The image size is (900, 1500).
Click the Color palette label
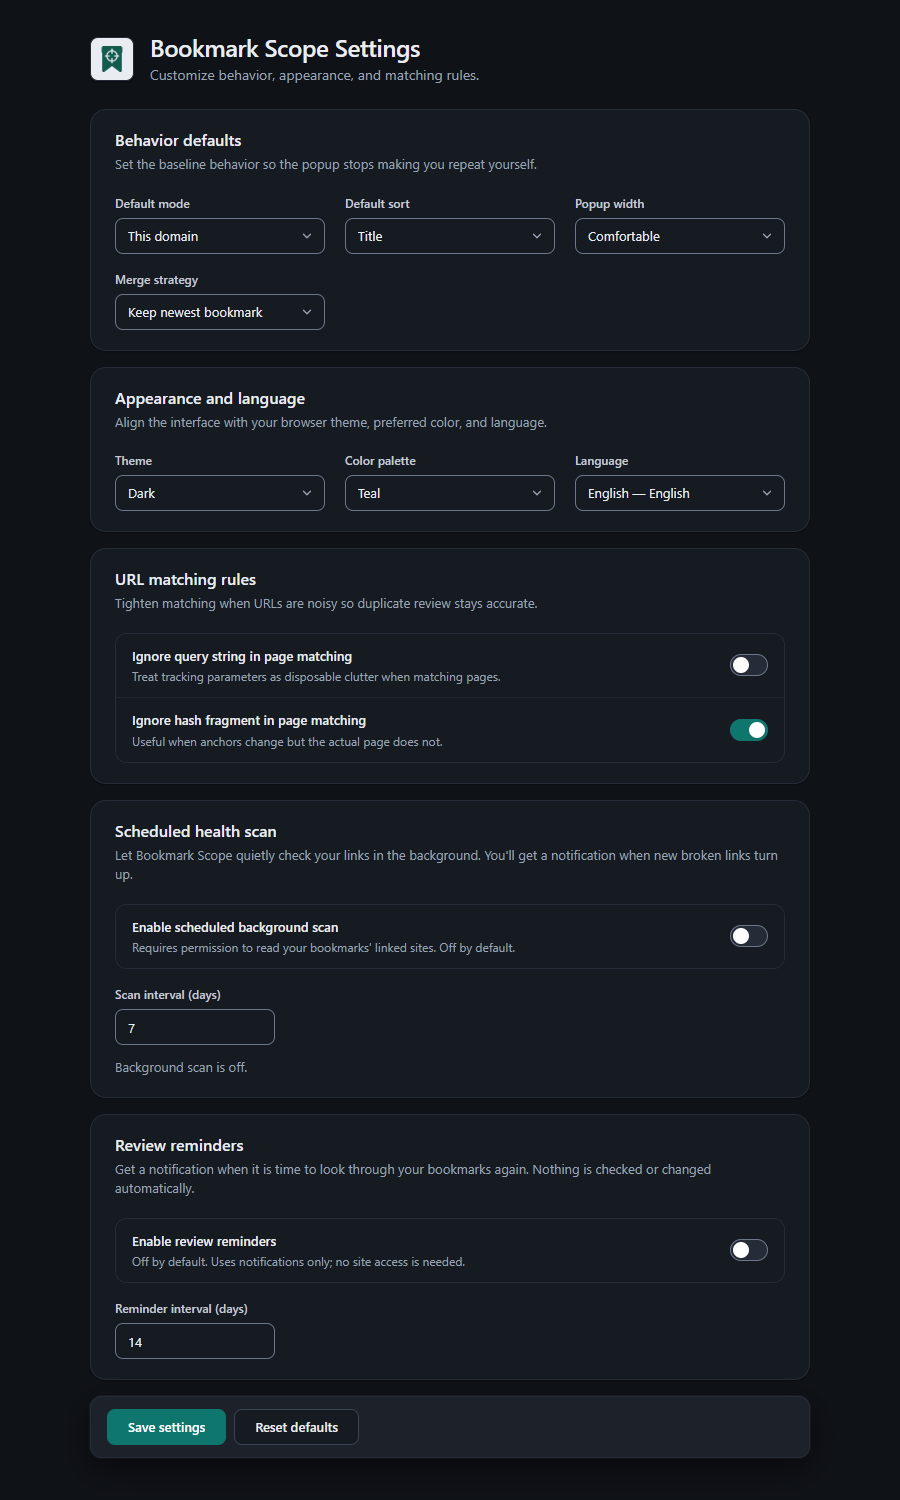(380, 461)
